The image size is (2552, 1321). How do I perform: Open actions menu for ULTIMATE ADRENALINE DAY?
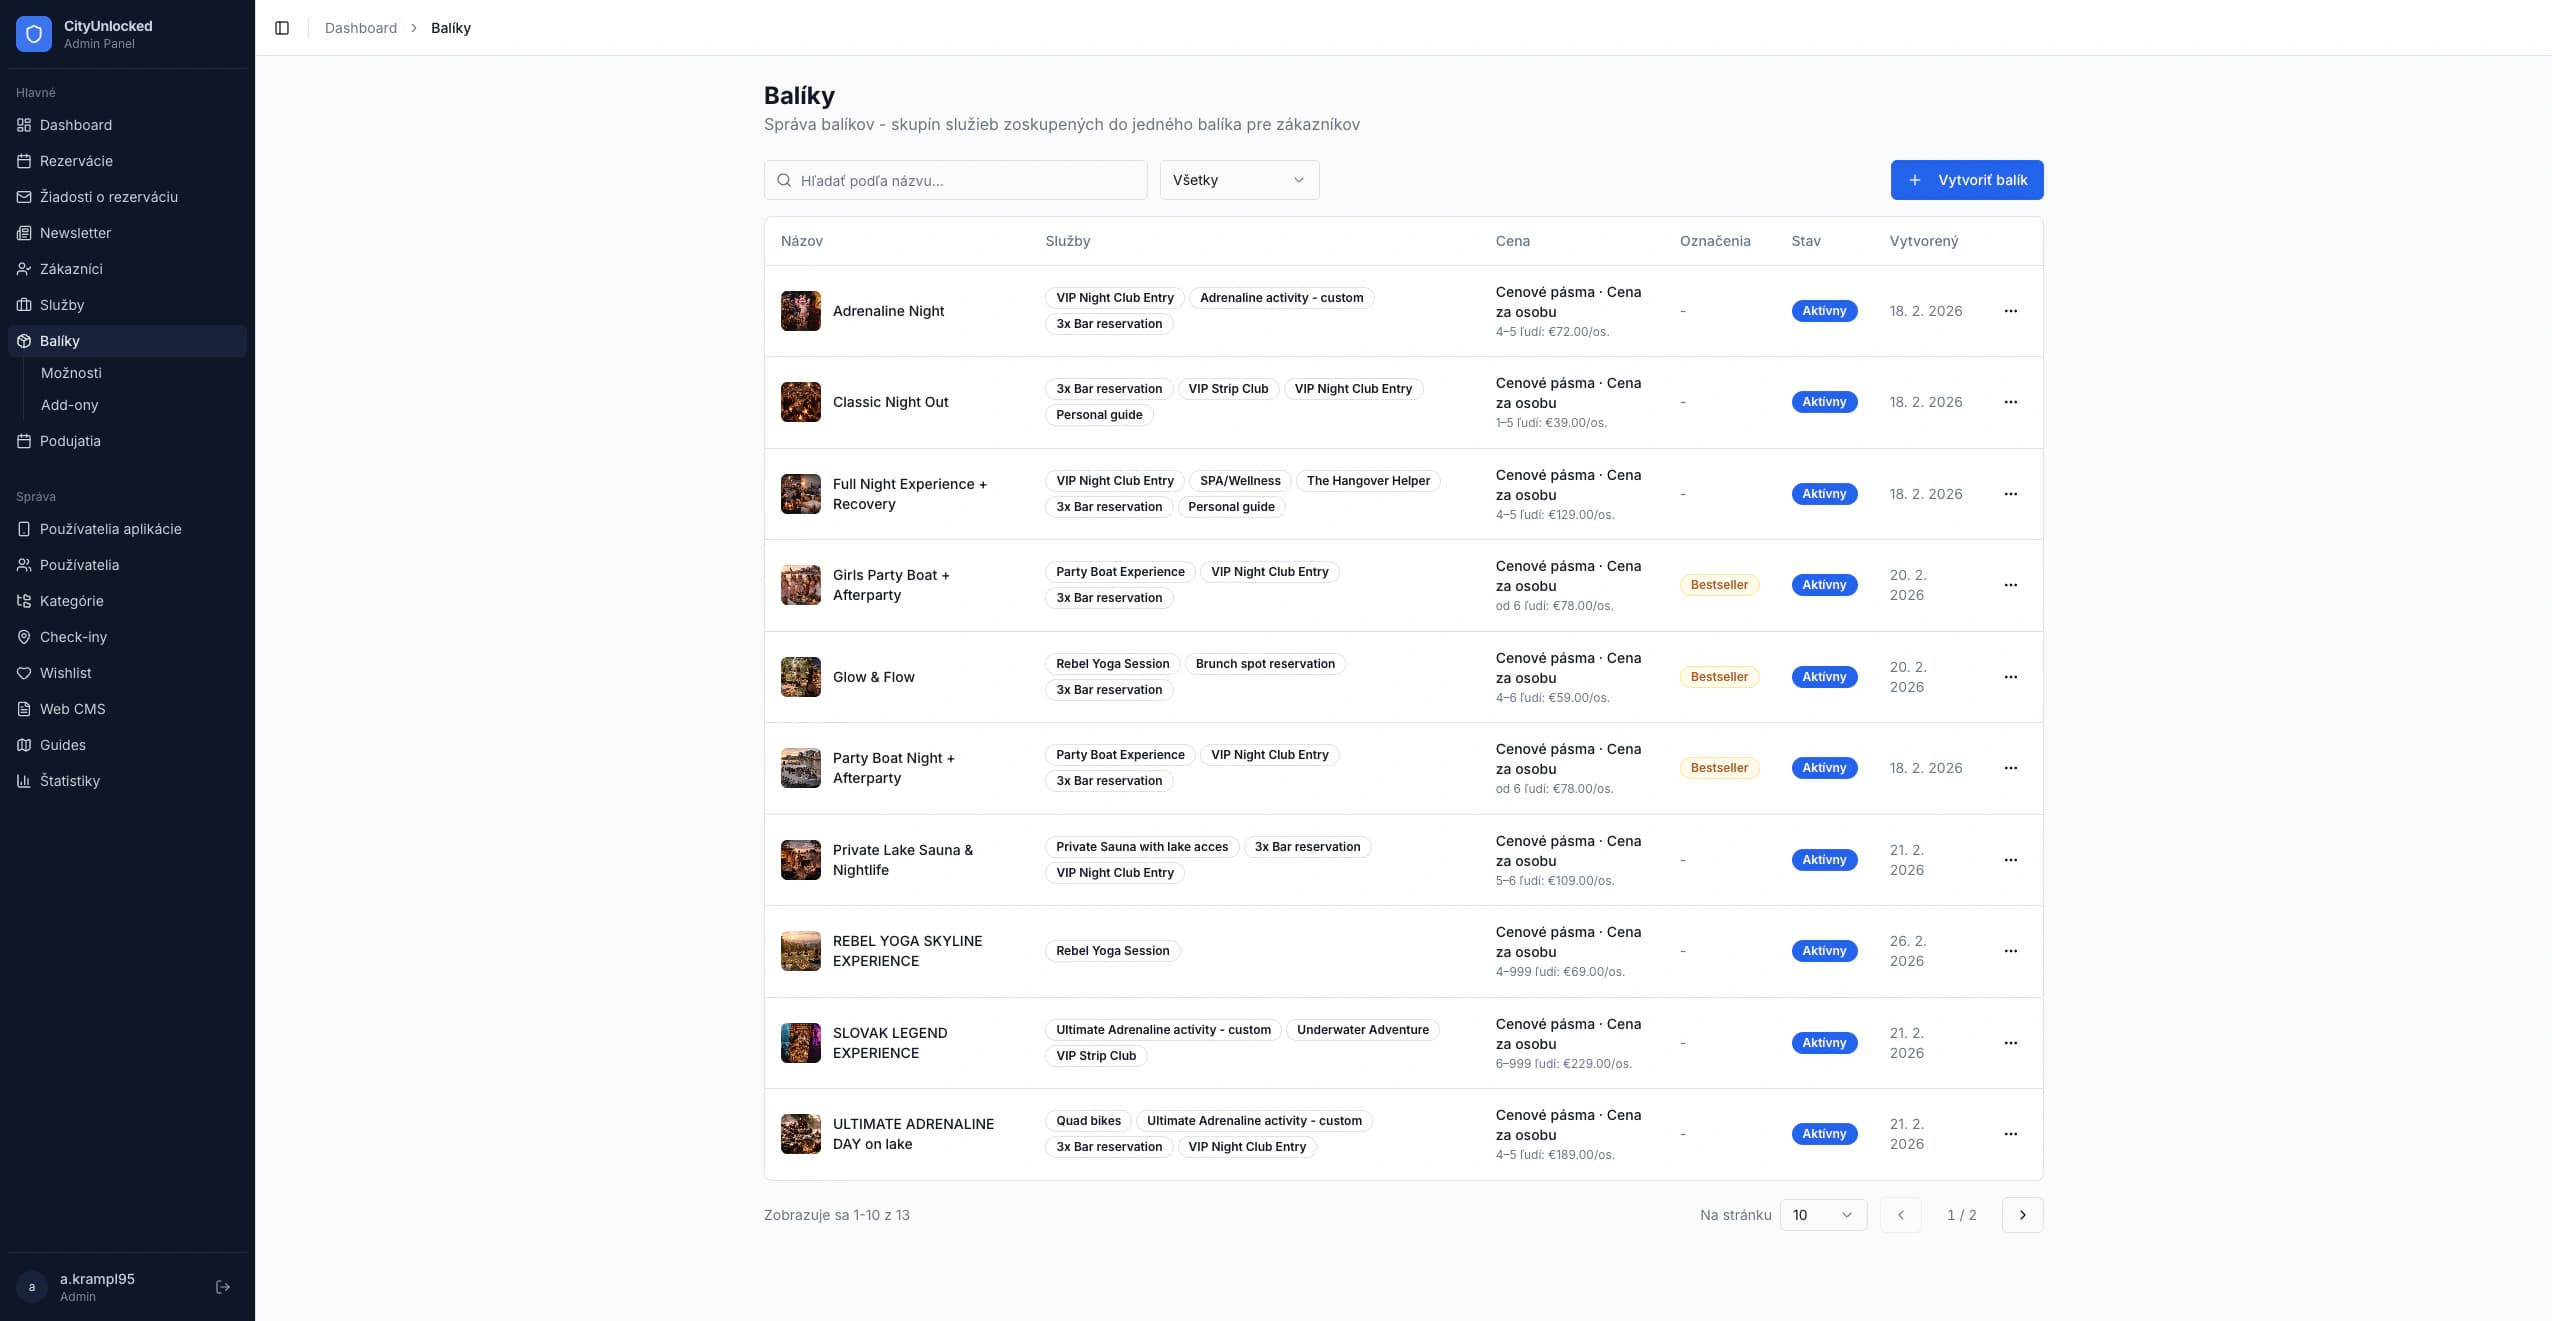tap(2011, 1134)
